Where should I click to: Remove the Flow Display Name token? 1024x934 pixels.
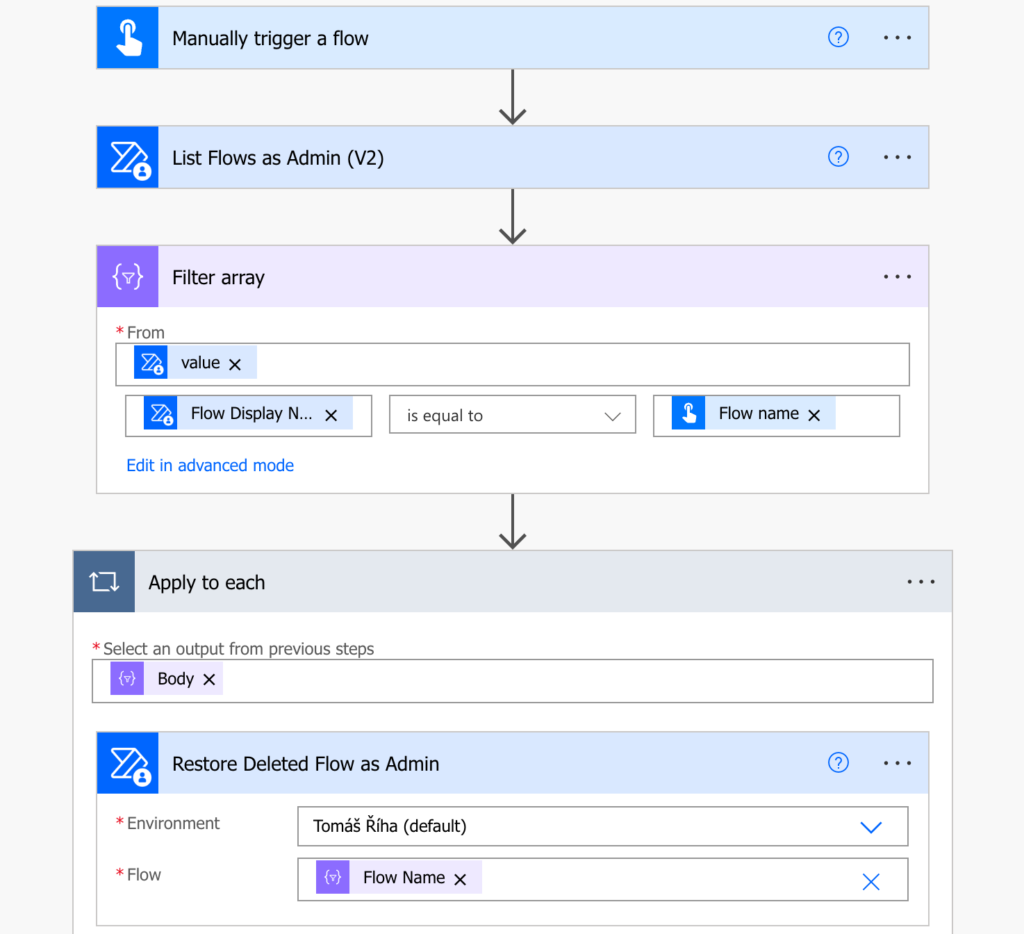331,415
